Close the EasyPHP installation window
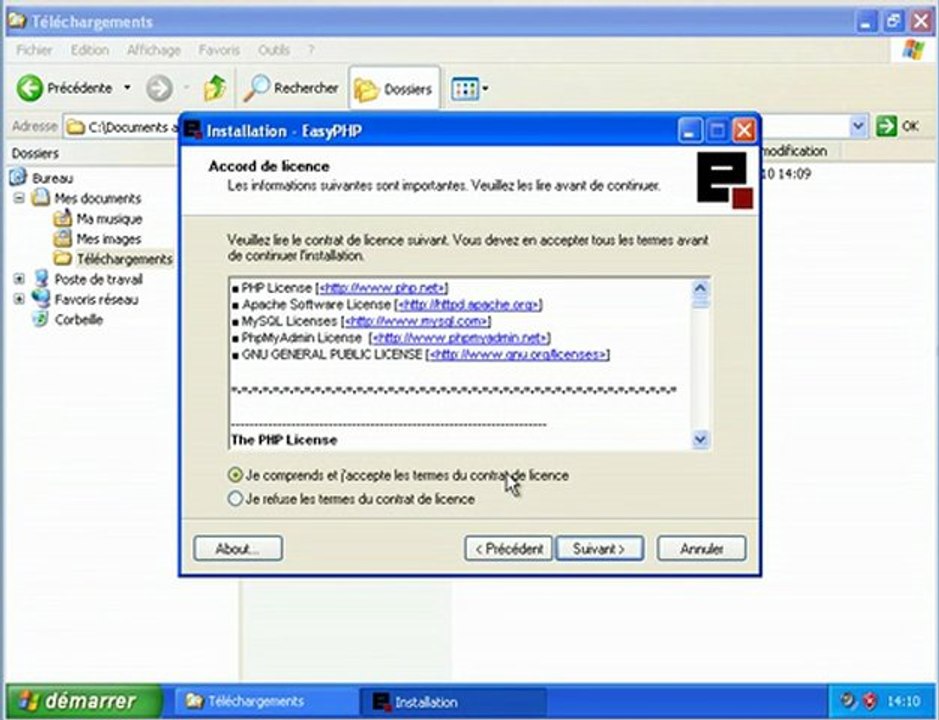 [x=744, y=130]
